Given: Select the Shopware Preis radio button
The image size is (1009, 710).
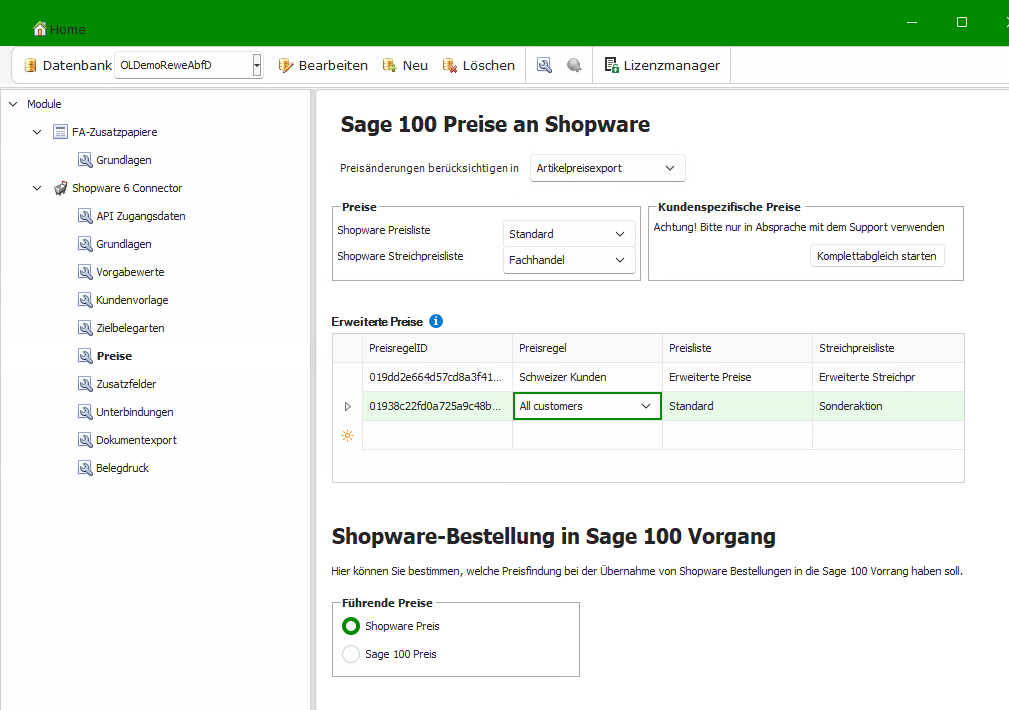Looking at the screenshot, I should click(351, 626).
